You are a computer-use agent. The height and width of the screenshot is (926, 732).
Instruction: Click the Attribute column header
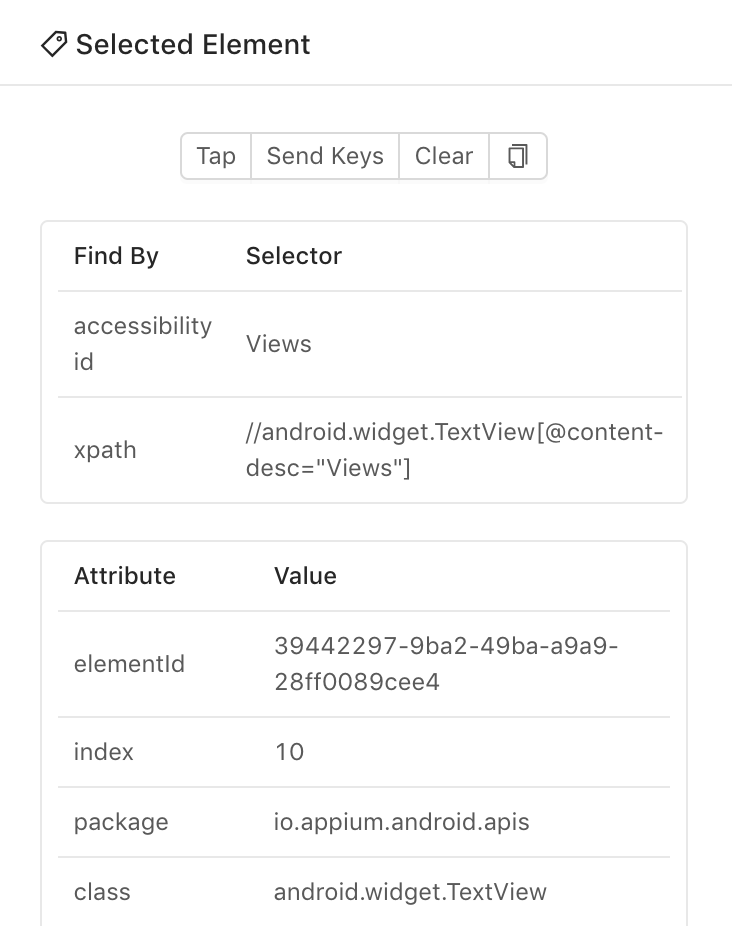tap(125, 576)
